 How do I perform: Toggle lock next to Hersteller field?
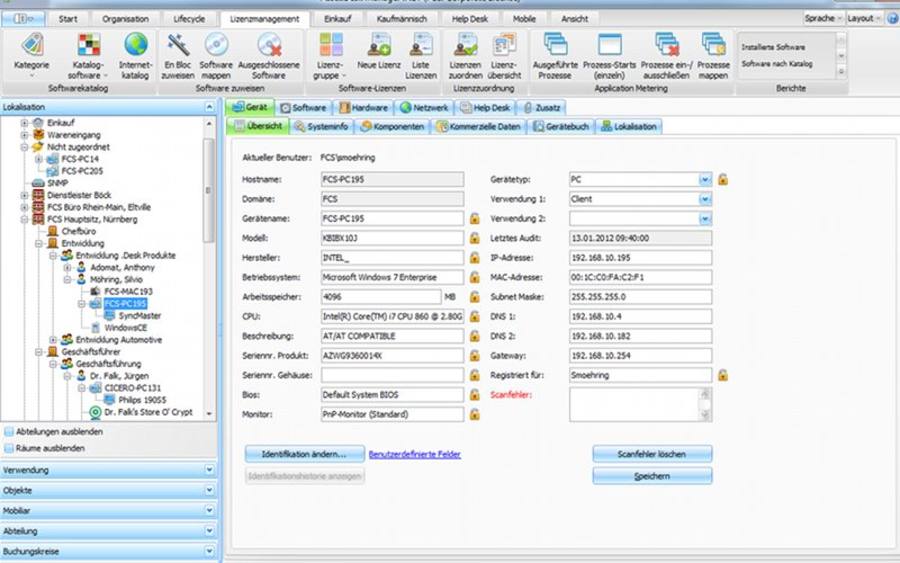coord(475,258)
